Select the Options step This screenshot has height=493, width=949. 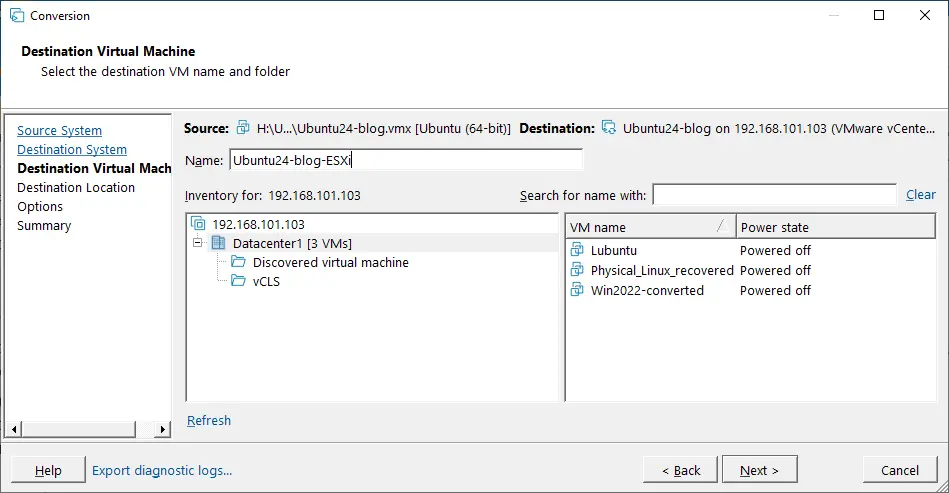(x=40, y=206)
